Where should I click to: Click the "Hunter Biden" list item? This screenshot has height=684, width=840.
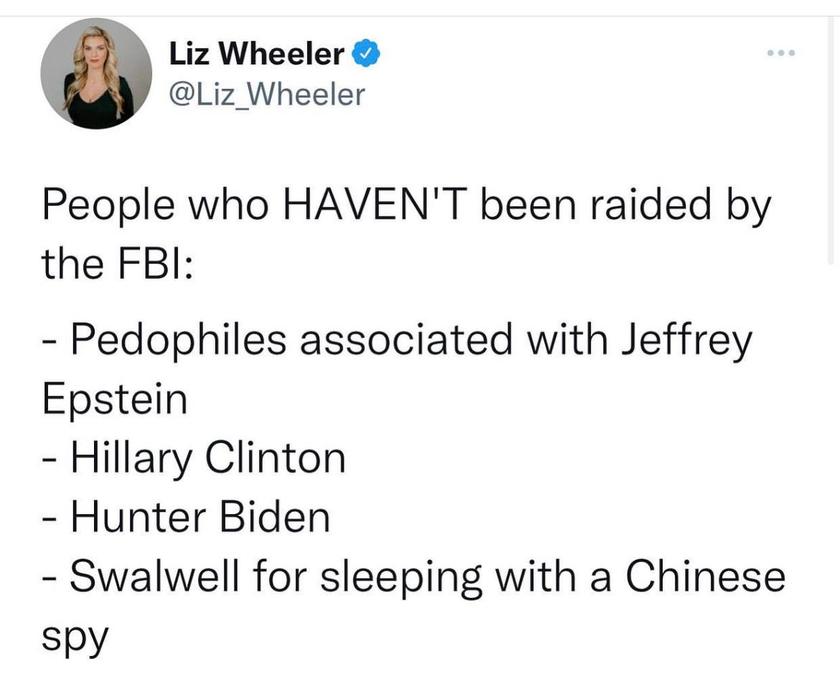(x=200, y=517)
